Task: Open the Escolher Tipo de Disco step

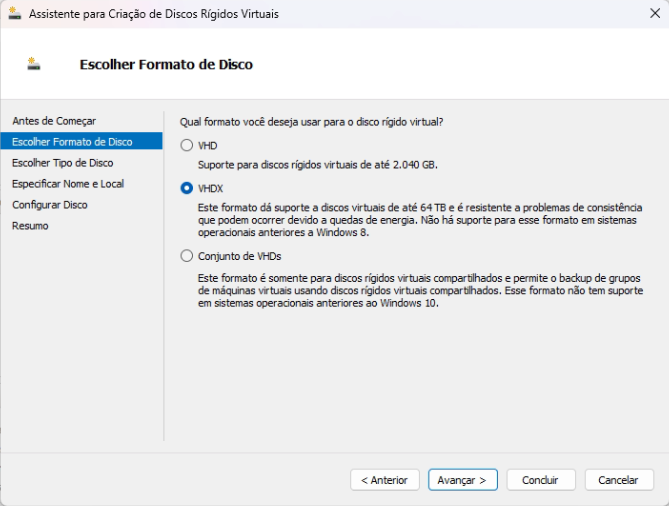Action: click(x=62, y=163)
